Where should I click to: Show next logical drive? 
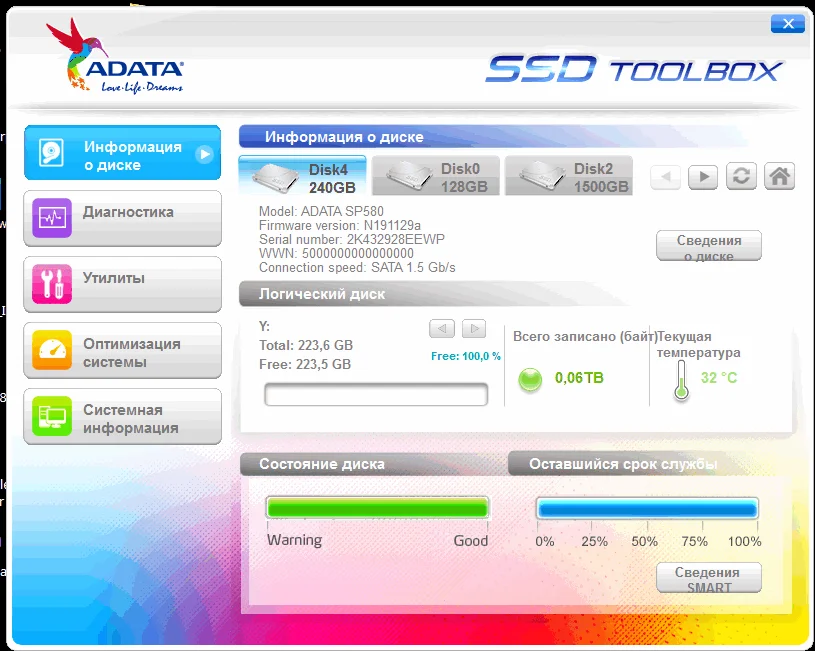[x=474, y=329]
